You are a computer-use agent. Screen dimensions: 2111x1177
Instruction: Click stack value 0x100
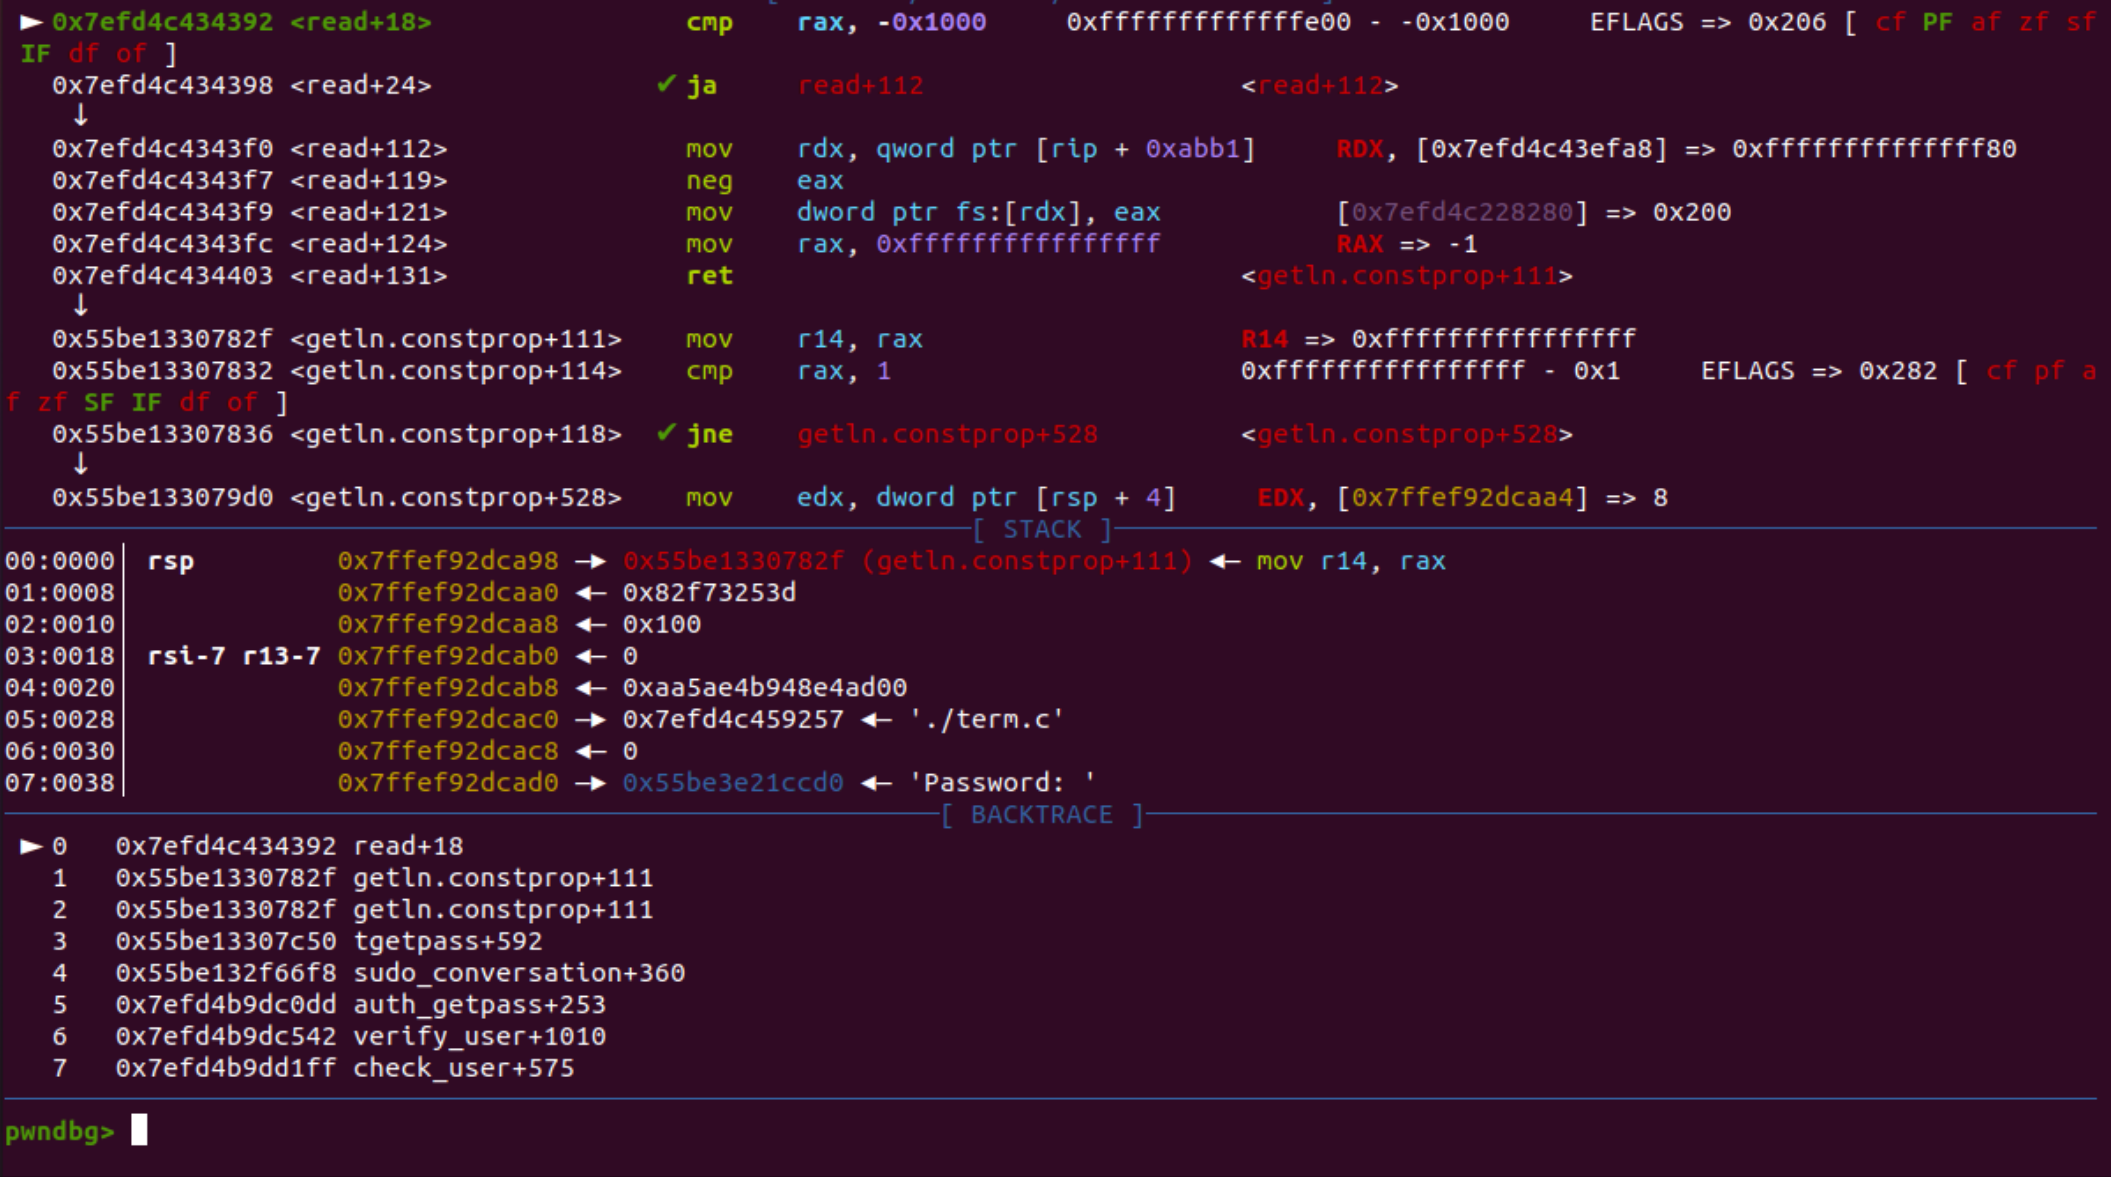661,624
